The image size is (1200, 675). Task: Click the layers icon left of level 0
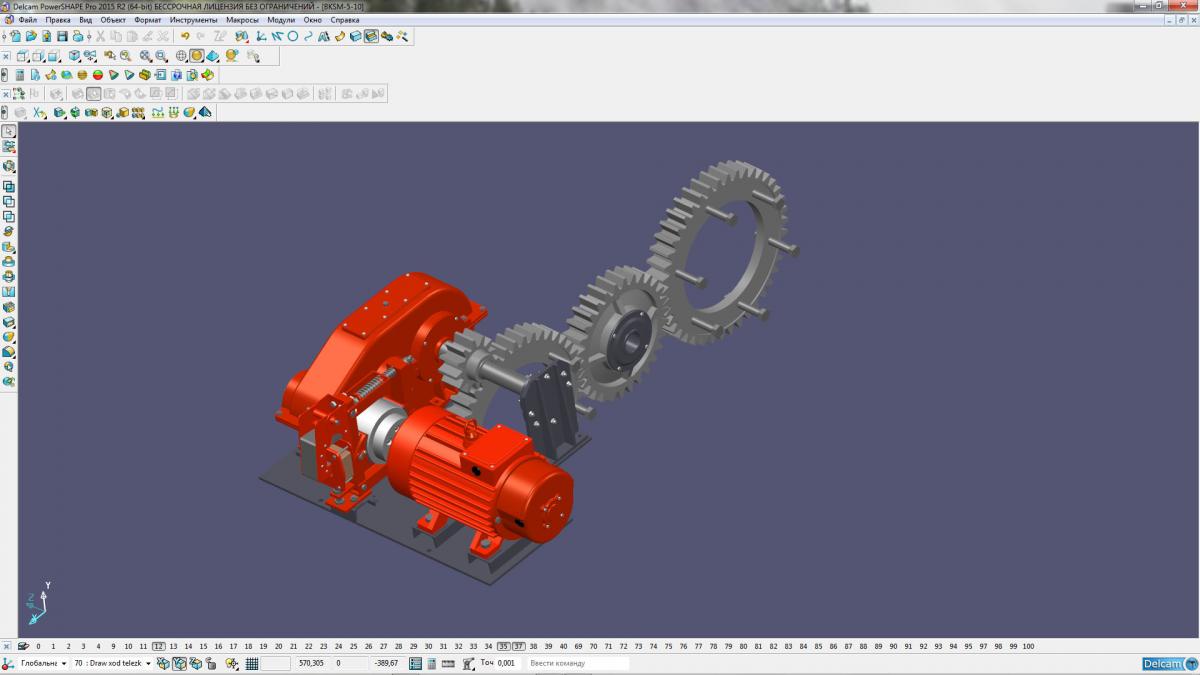[x=23, y=646]
